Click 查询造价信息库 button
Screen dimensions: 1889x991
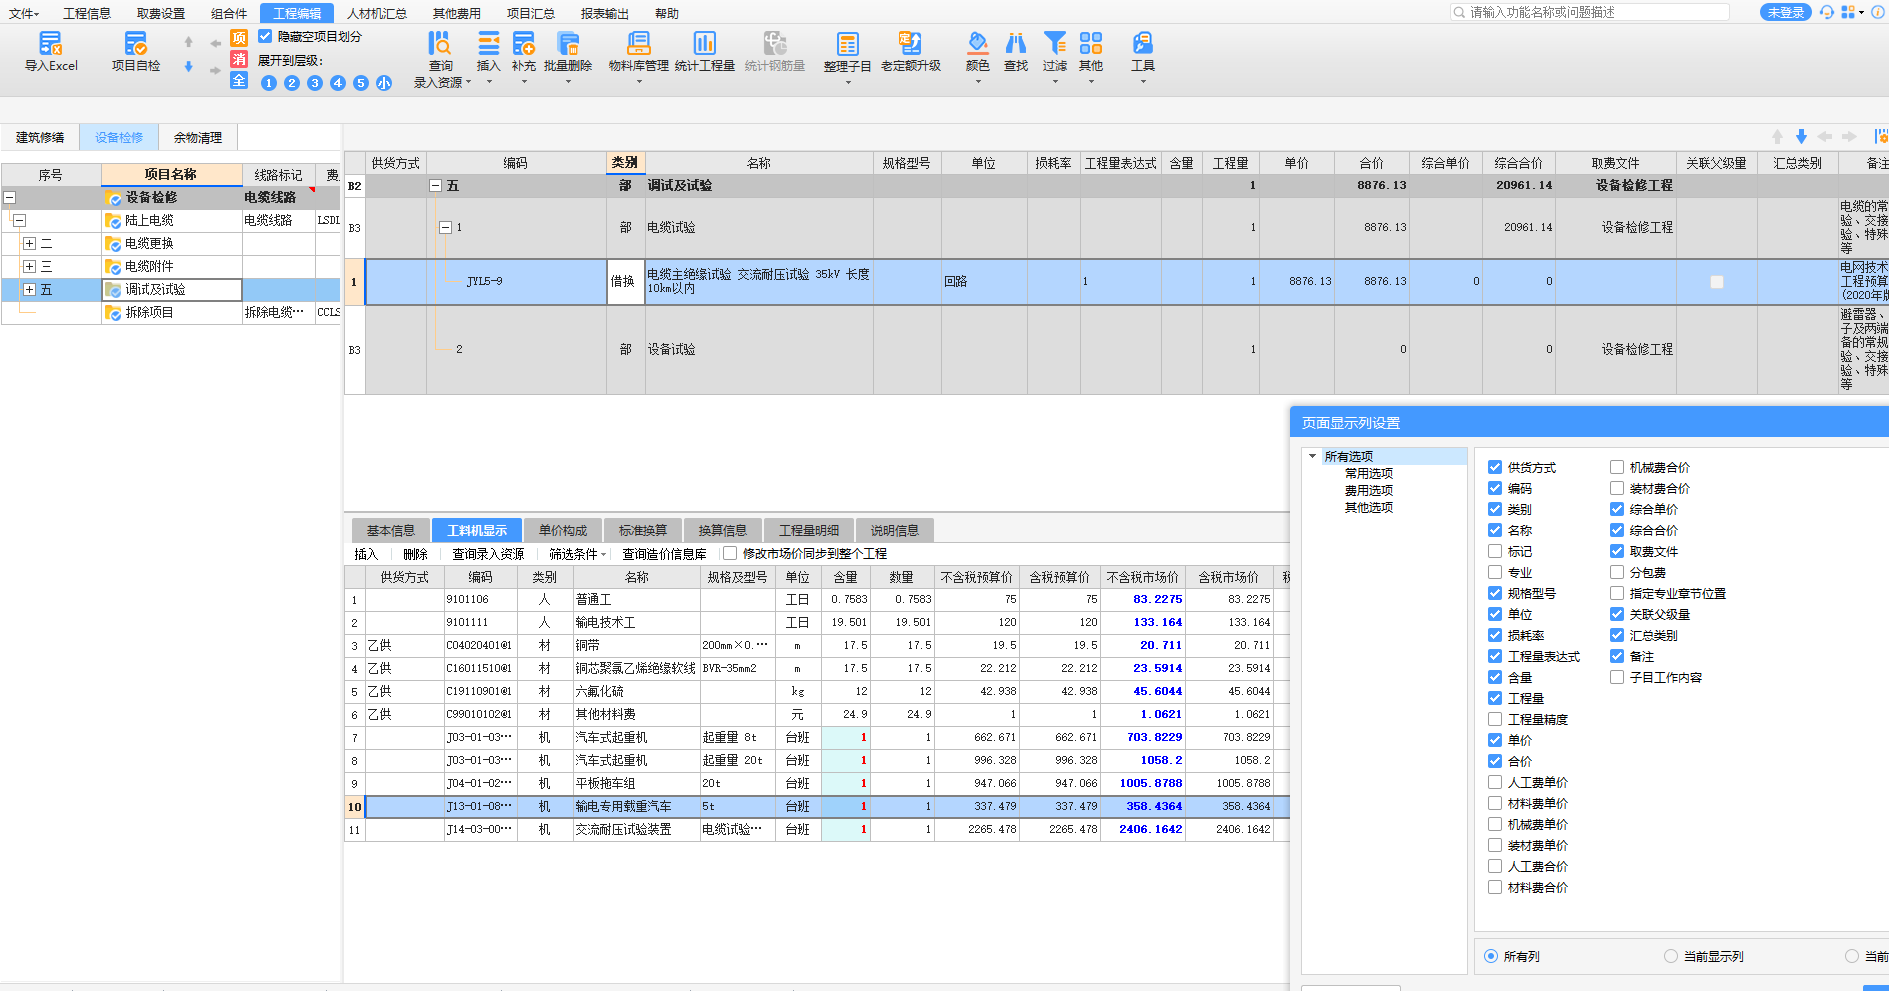tap(664, 554)
